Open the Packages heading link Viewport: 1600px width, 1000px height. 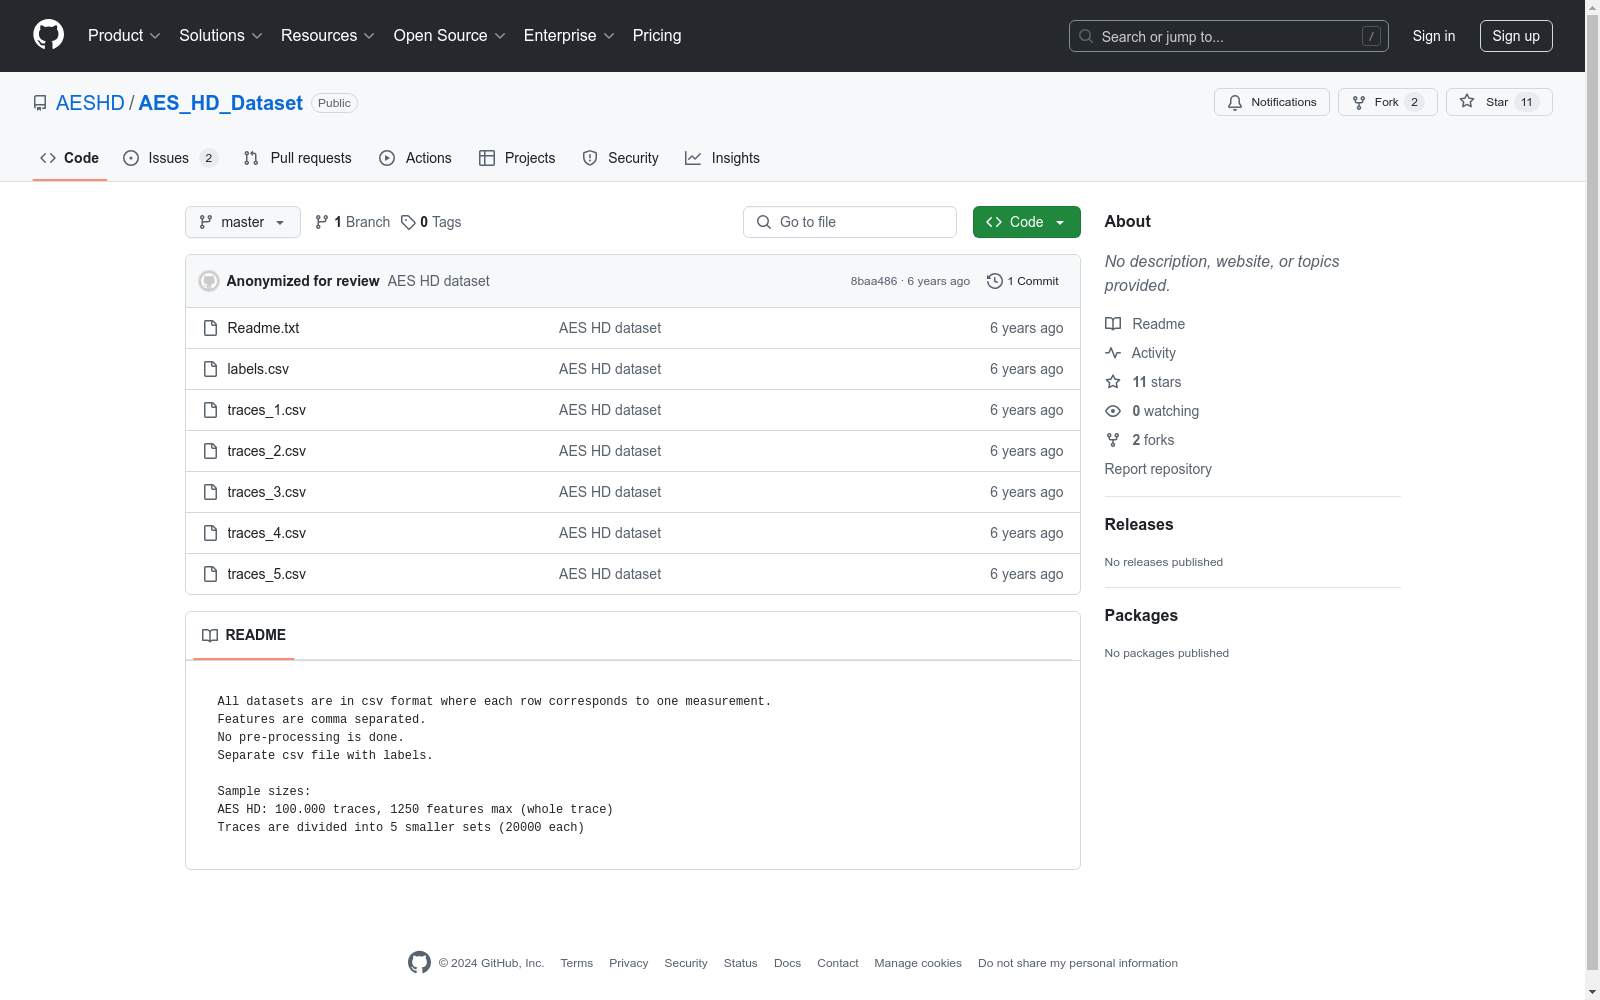(x=1141, y=615)
